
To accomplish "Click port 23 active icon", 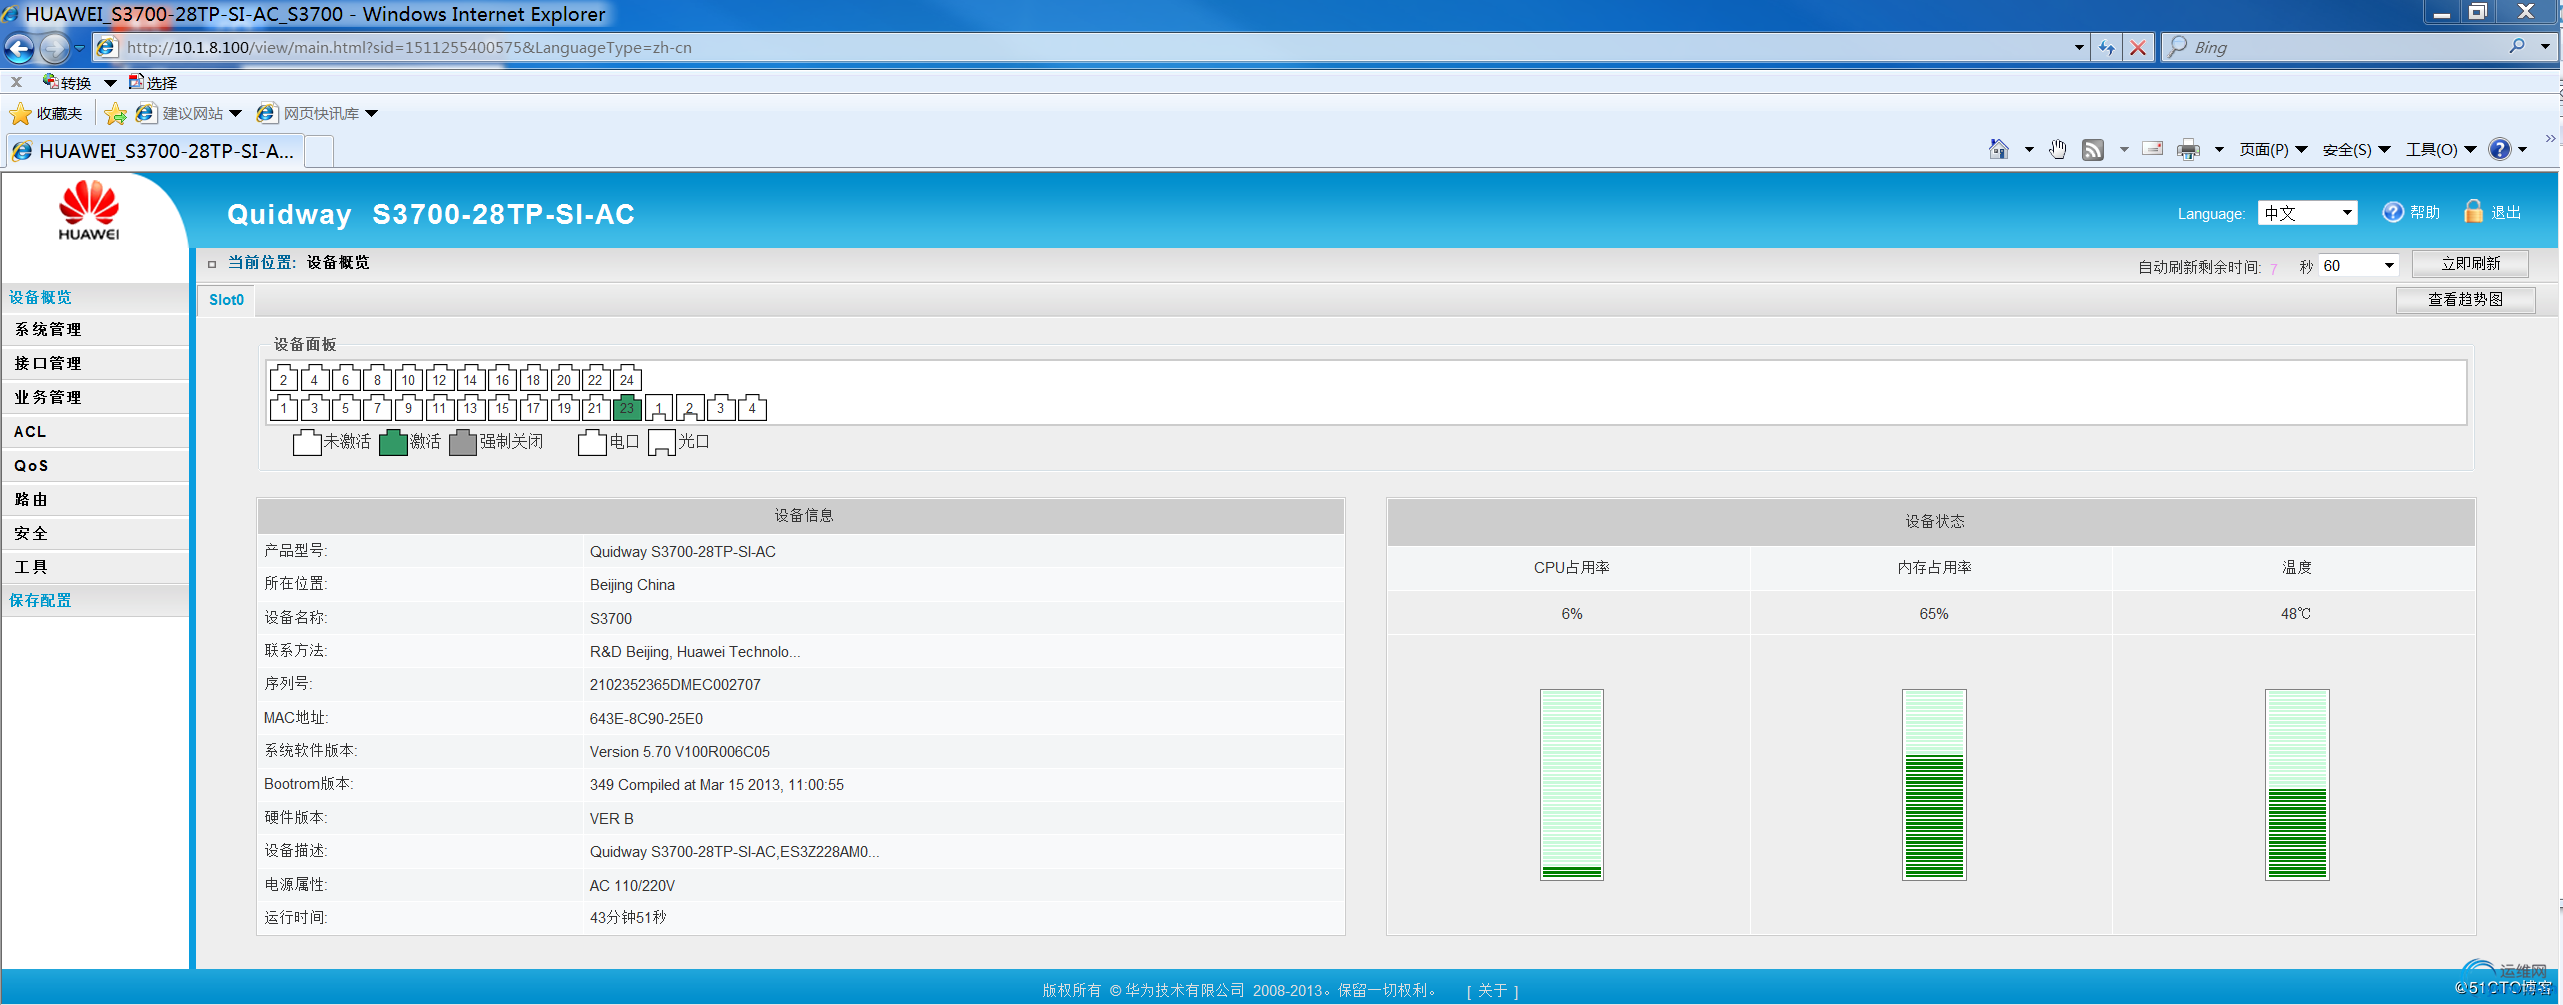I will [x=627, y=407].
